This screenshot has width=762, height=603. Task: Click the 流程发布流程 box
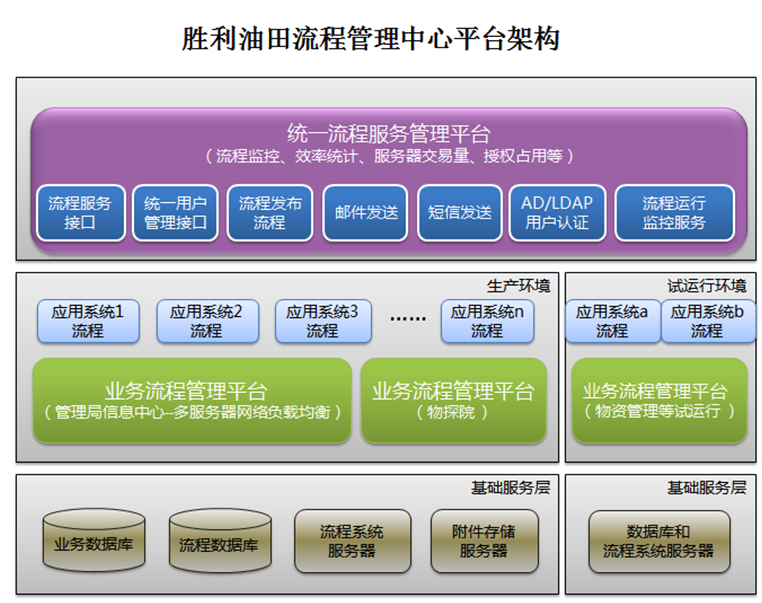point(270,213)
